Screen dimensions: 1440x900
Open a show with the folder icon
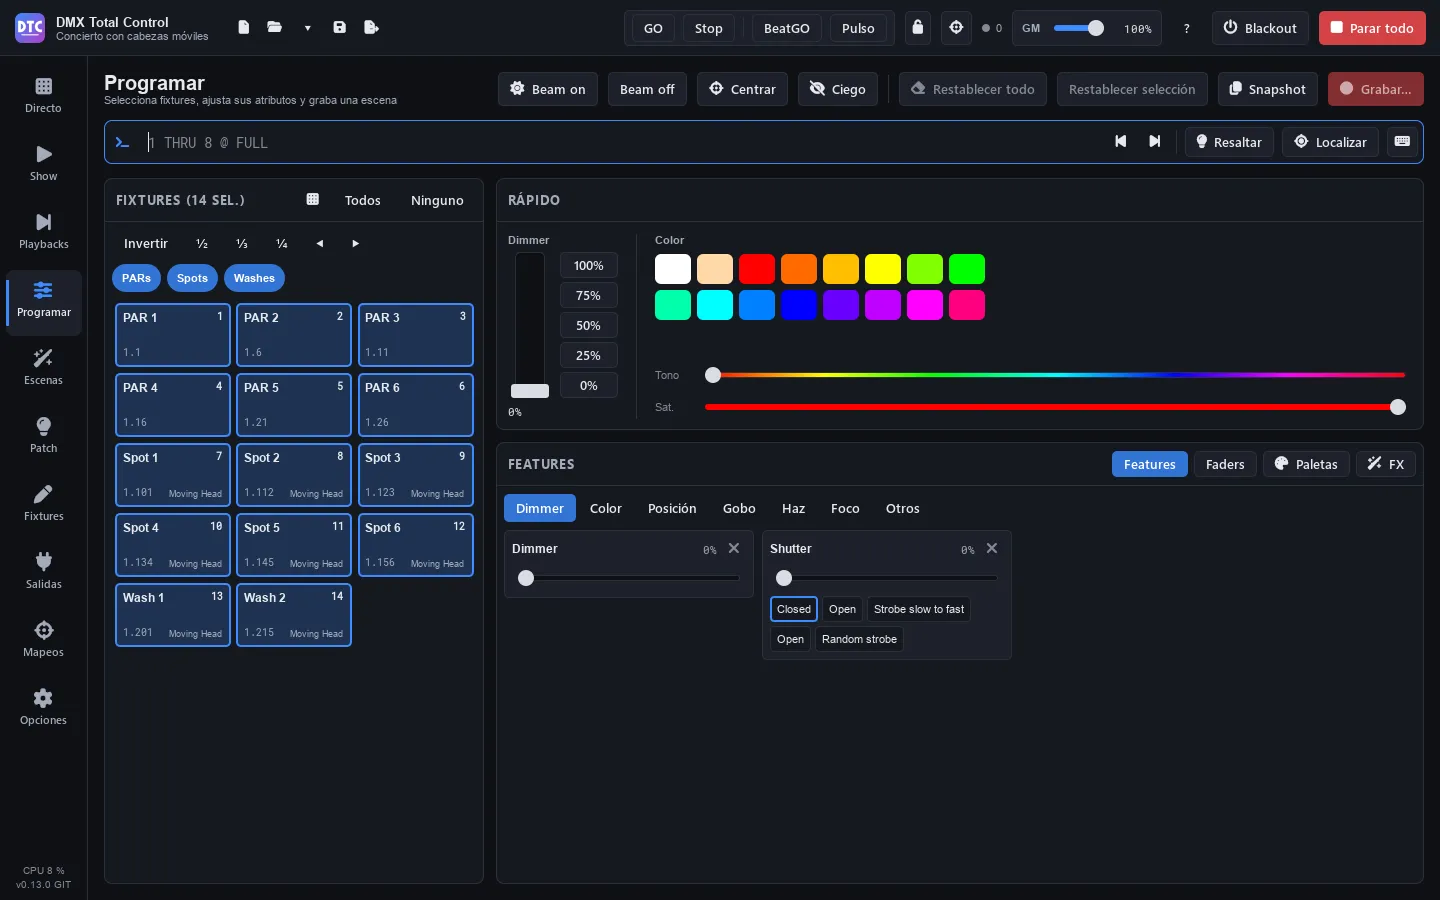tap(275, 28)
